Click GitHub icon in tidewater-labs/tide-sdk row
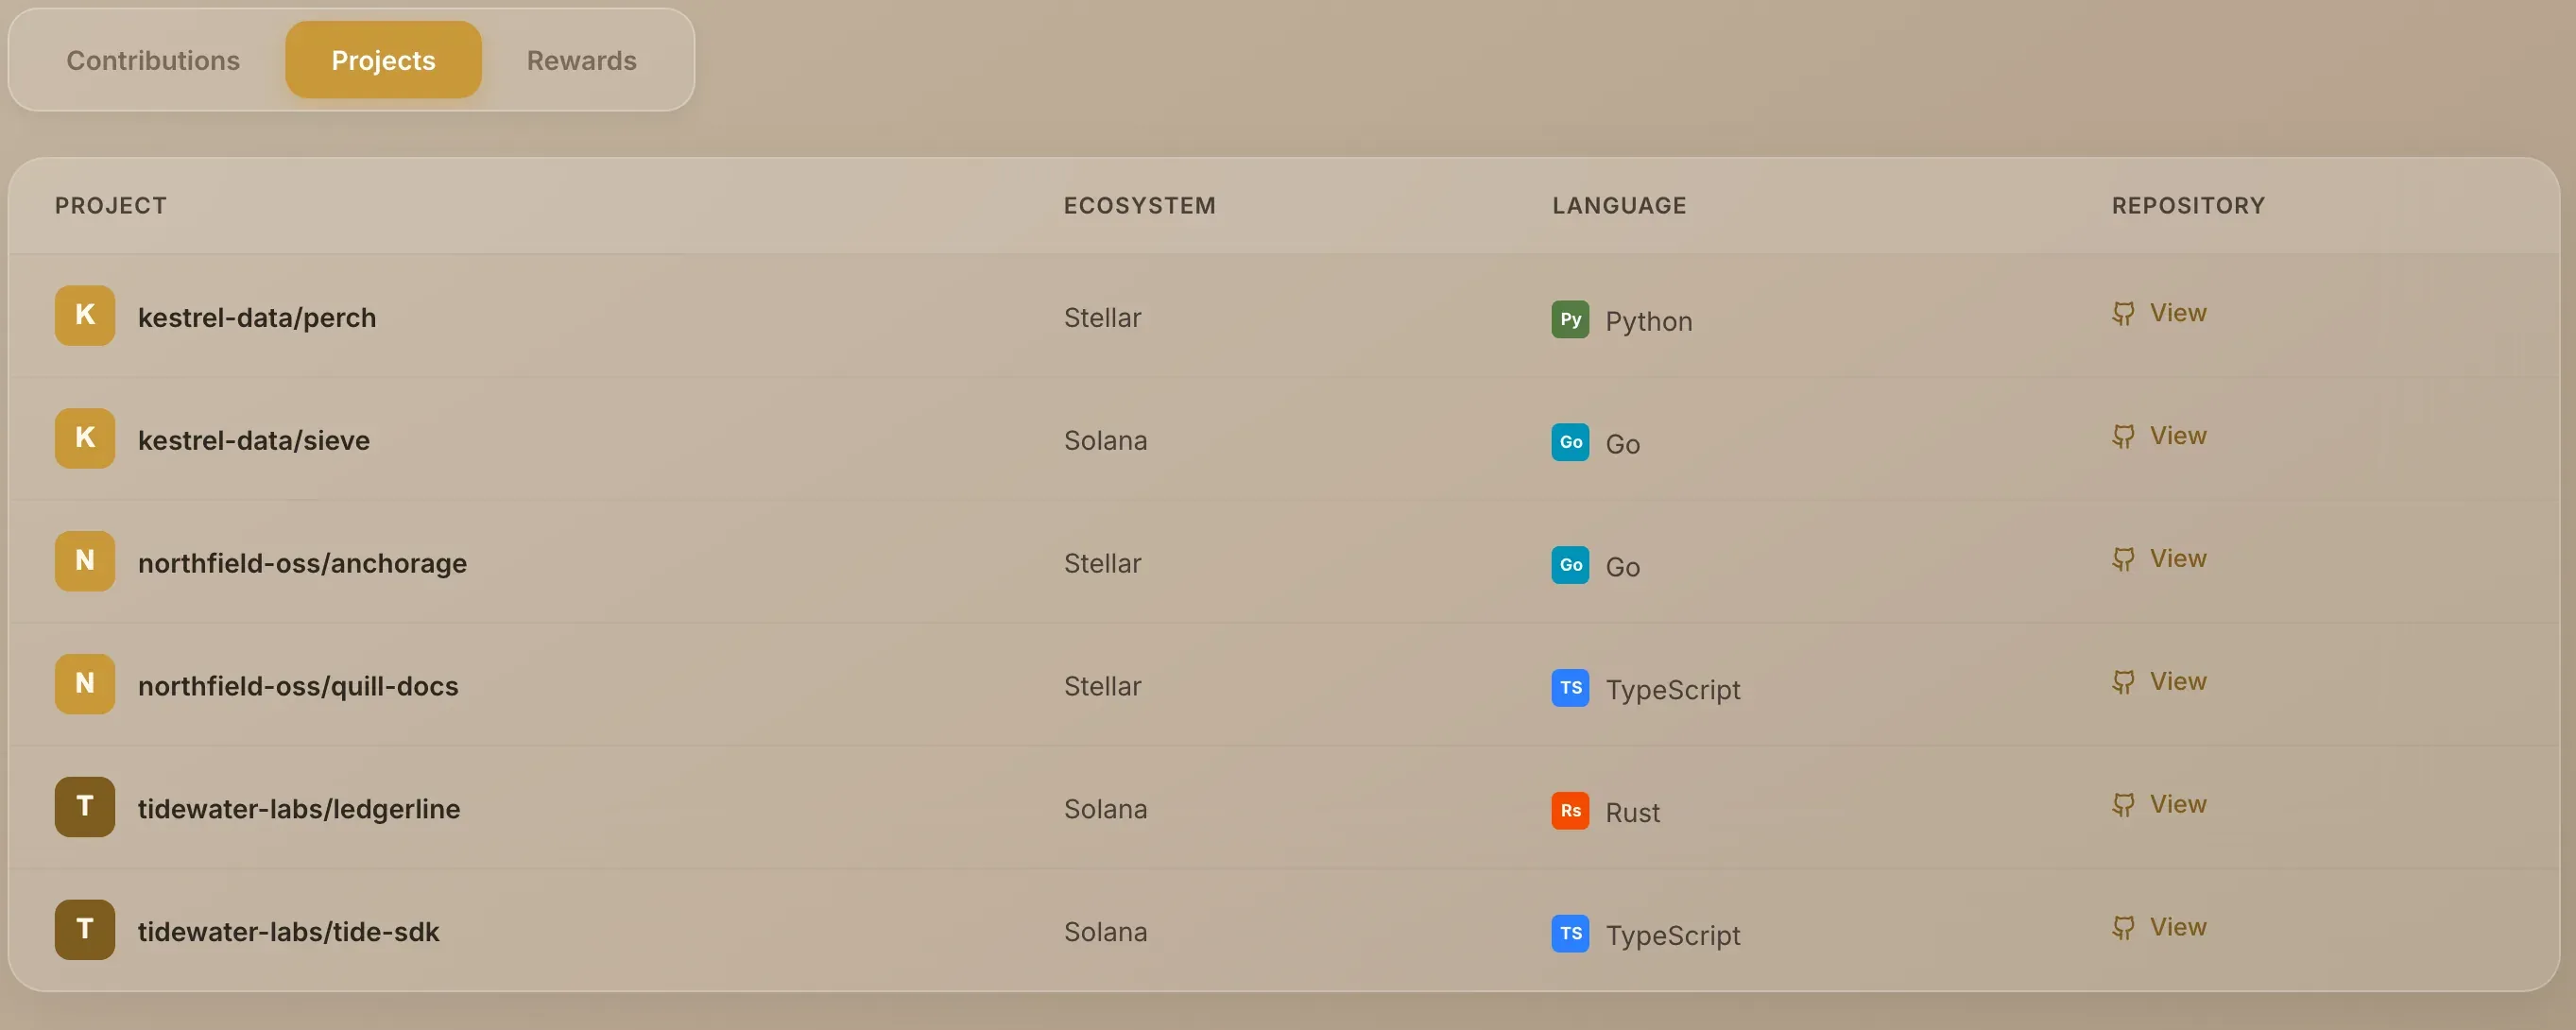 [x=2123, y=929]
